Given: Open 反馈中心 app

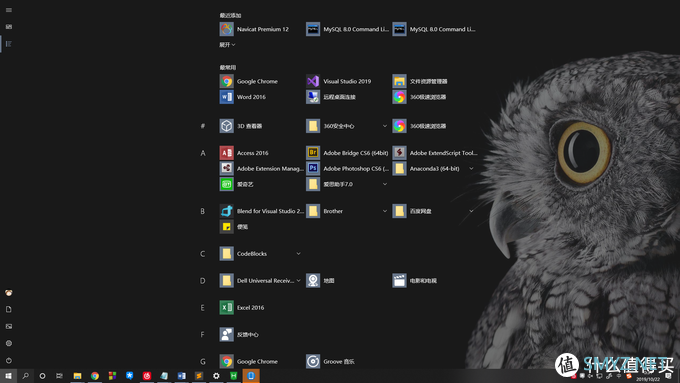Looking at the screenshot, I should pos(239,334).
